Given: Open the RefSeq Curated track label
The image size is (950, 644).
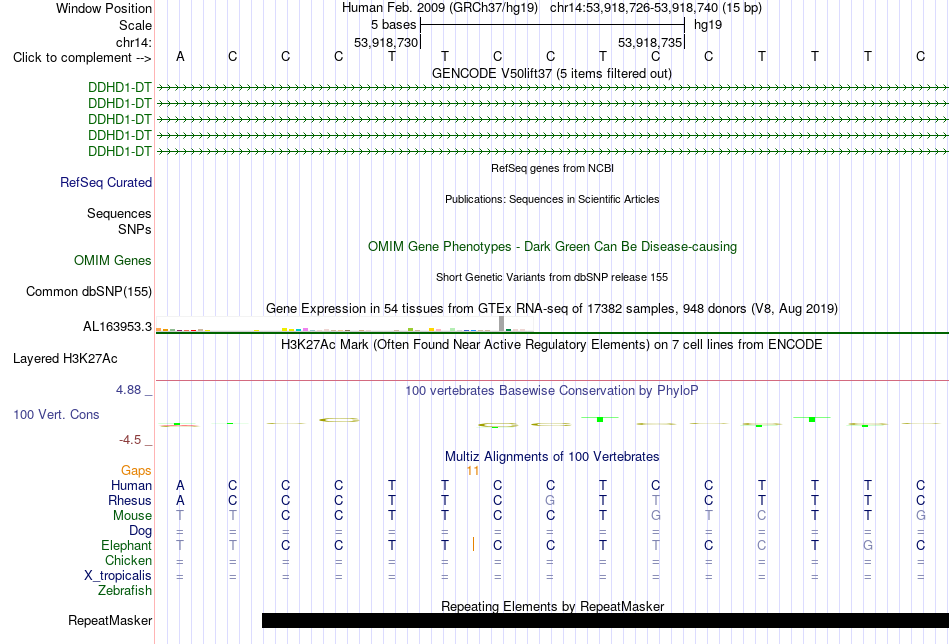Looking at the screenshot, I should click(105, 182).
